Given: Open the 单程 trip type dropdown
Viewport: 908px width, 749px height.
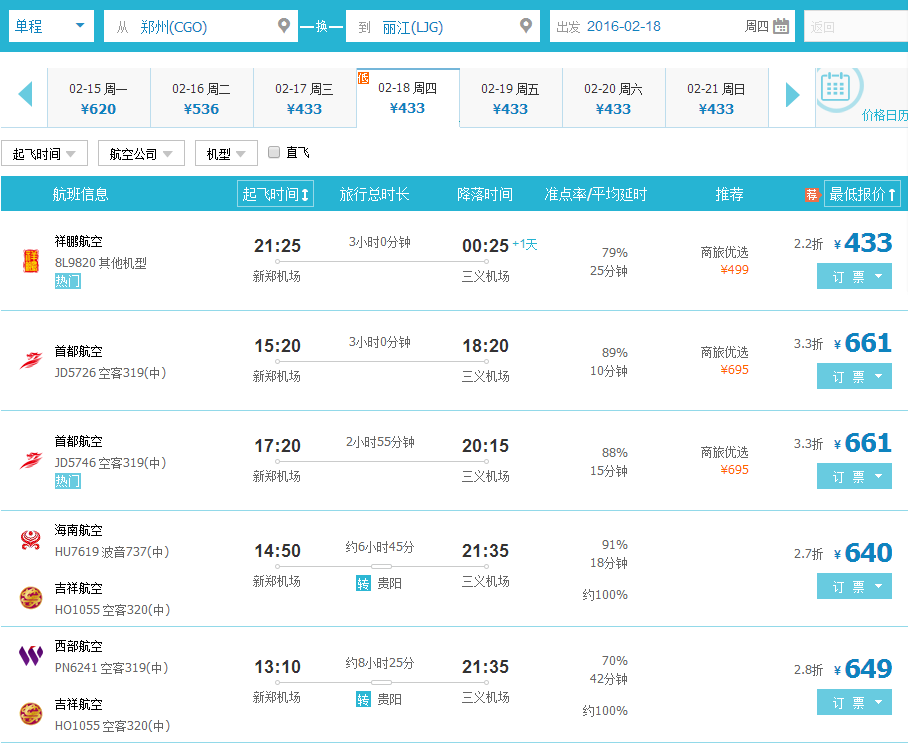Looking at the screenshot, I should 50,26.
